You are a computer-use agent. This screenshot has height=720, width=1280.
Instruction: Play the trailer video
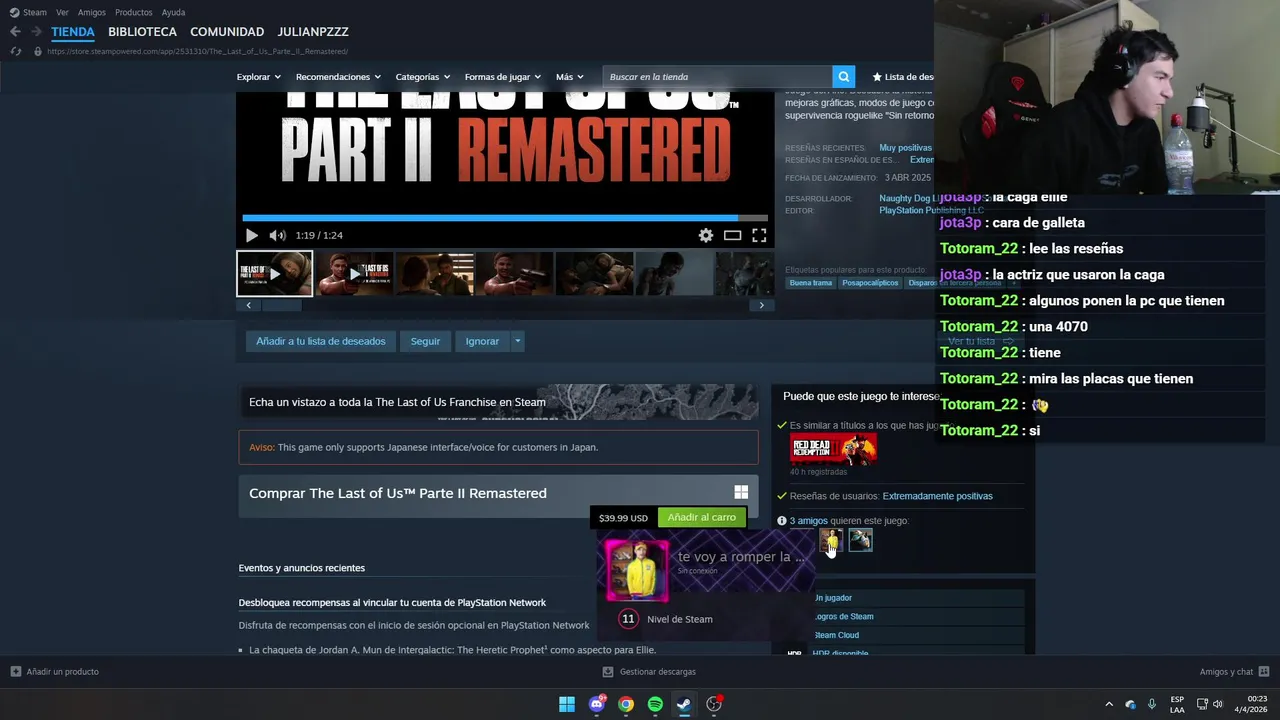(251, 235)
